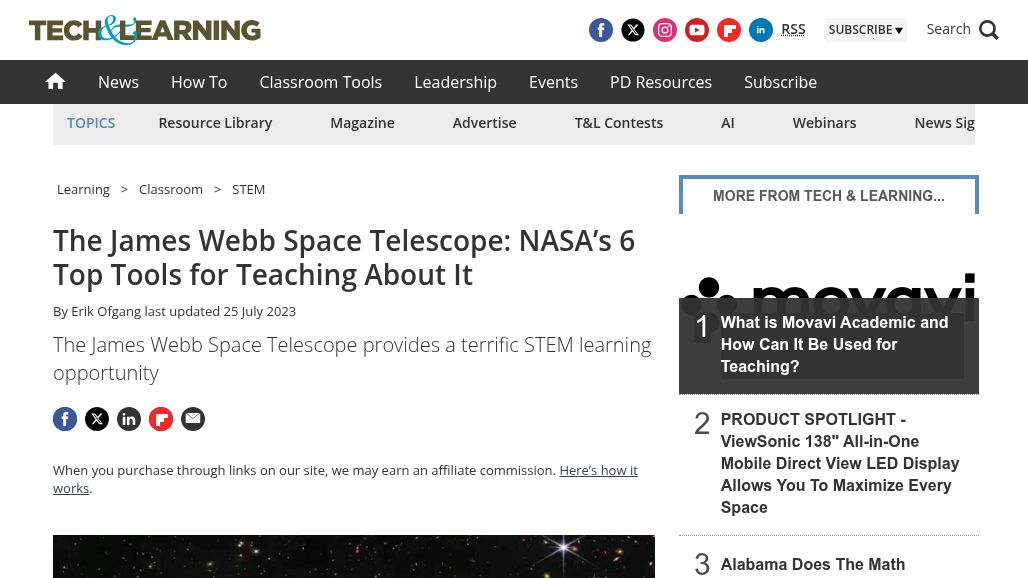Screen dimensions: 1028x578
Task: Open the 'Here's how it works' link
Action: [598, 470]
